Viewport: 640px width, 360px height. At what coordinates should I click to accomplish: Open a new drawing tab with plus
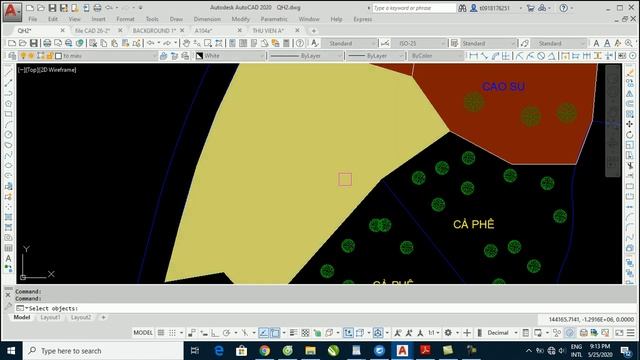pos(313,31)
